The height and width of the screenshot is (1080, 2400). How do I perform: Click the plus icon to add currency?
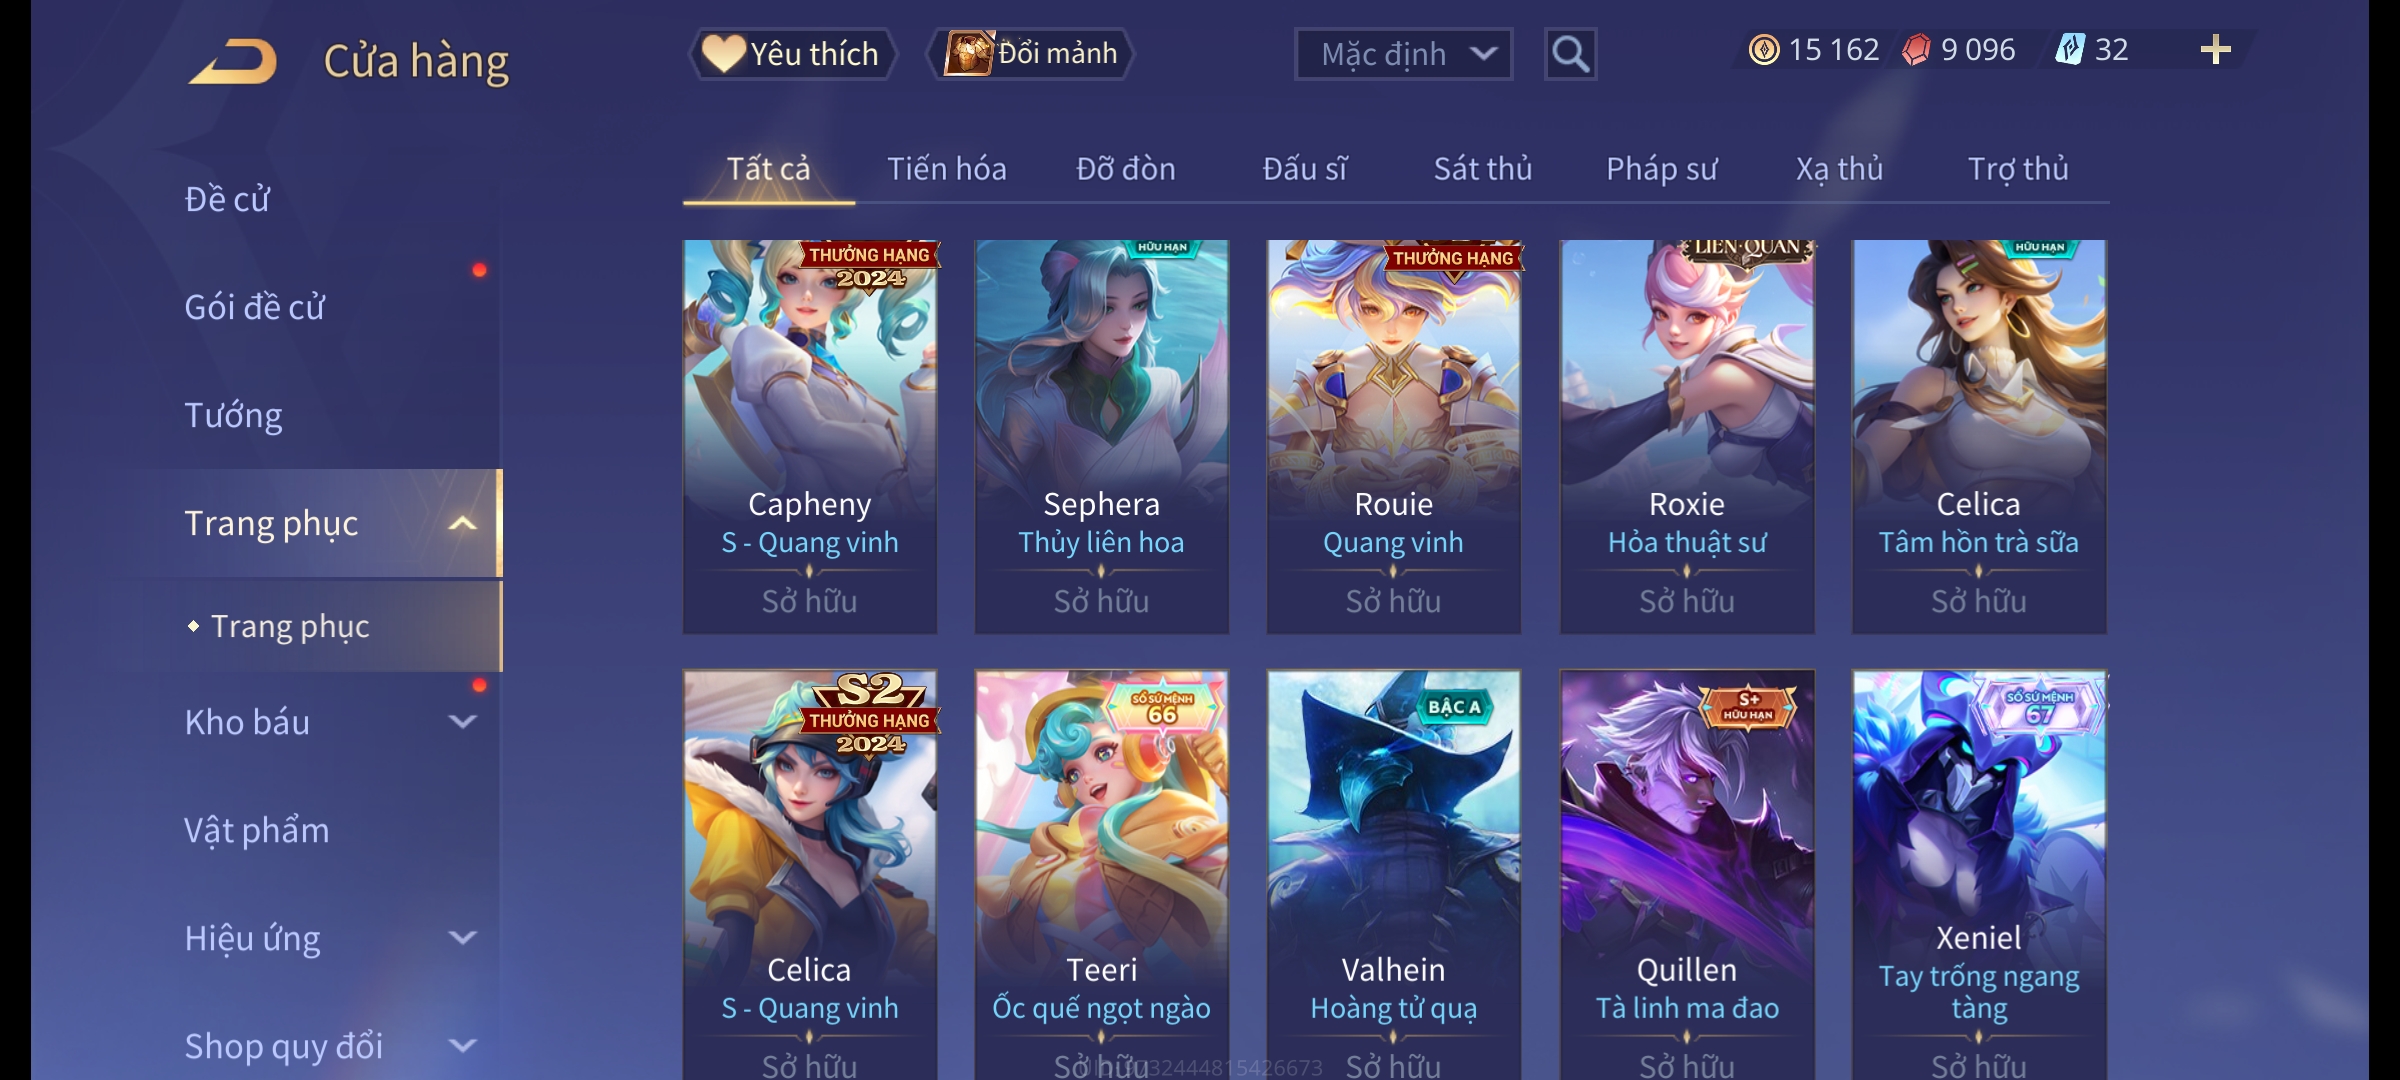[2216, 50]
